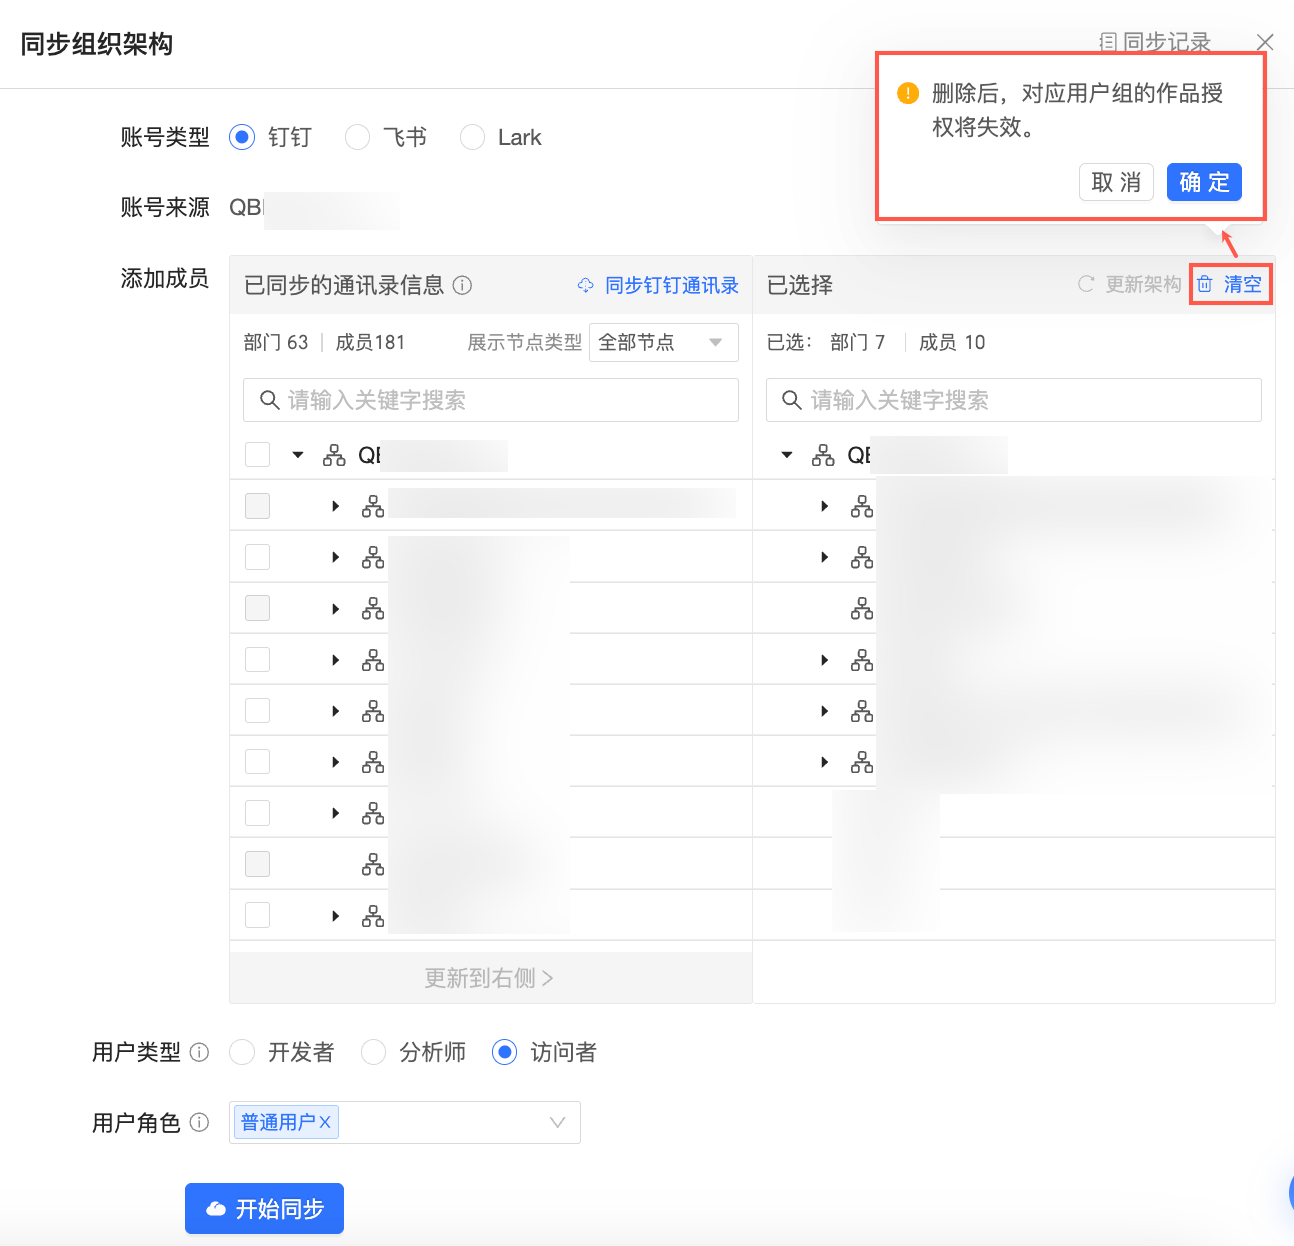The image size is (1294, 1246).
Task: Confirm deletion with the 确定 button
Action: (x=1204, y=182)
